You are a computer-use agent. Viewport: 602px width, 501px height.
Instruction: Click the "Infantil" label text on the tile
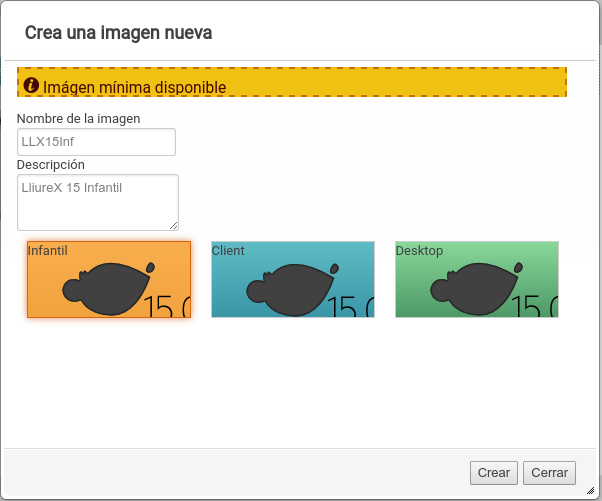(47, 250)
